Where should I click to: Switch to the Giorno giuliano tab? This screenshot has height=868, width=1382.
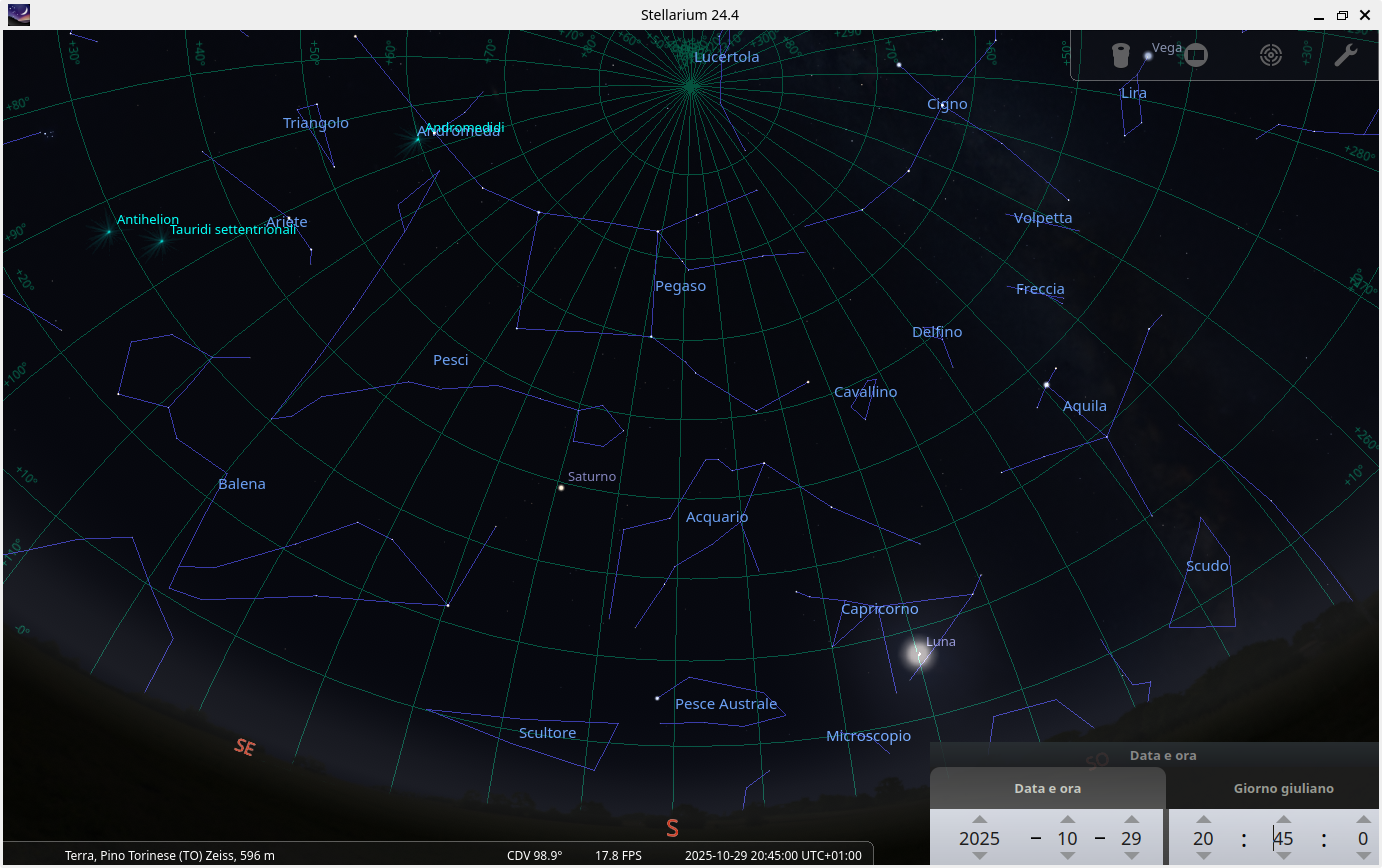click(1283, 788)
